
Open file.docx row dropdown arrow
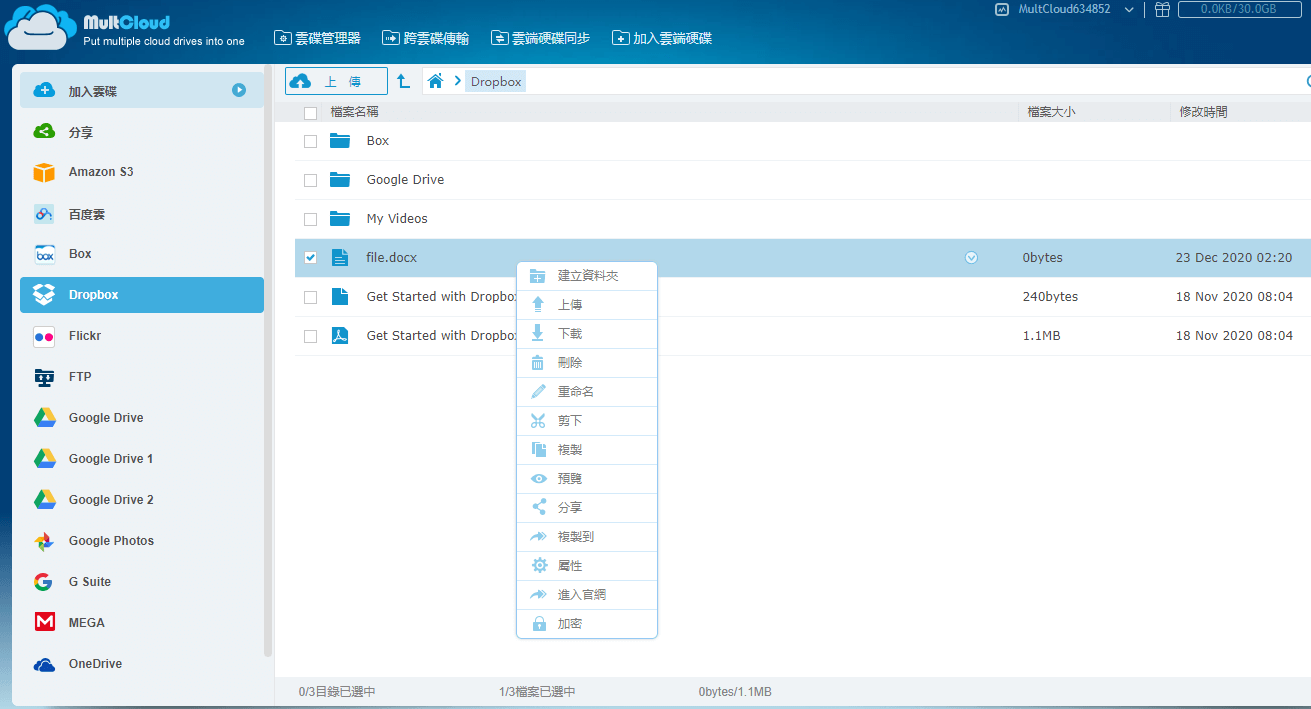[x=971, y=258]
